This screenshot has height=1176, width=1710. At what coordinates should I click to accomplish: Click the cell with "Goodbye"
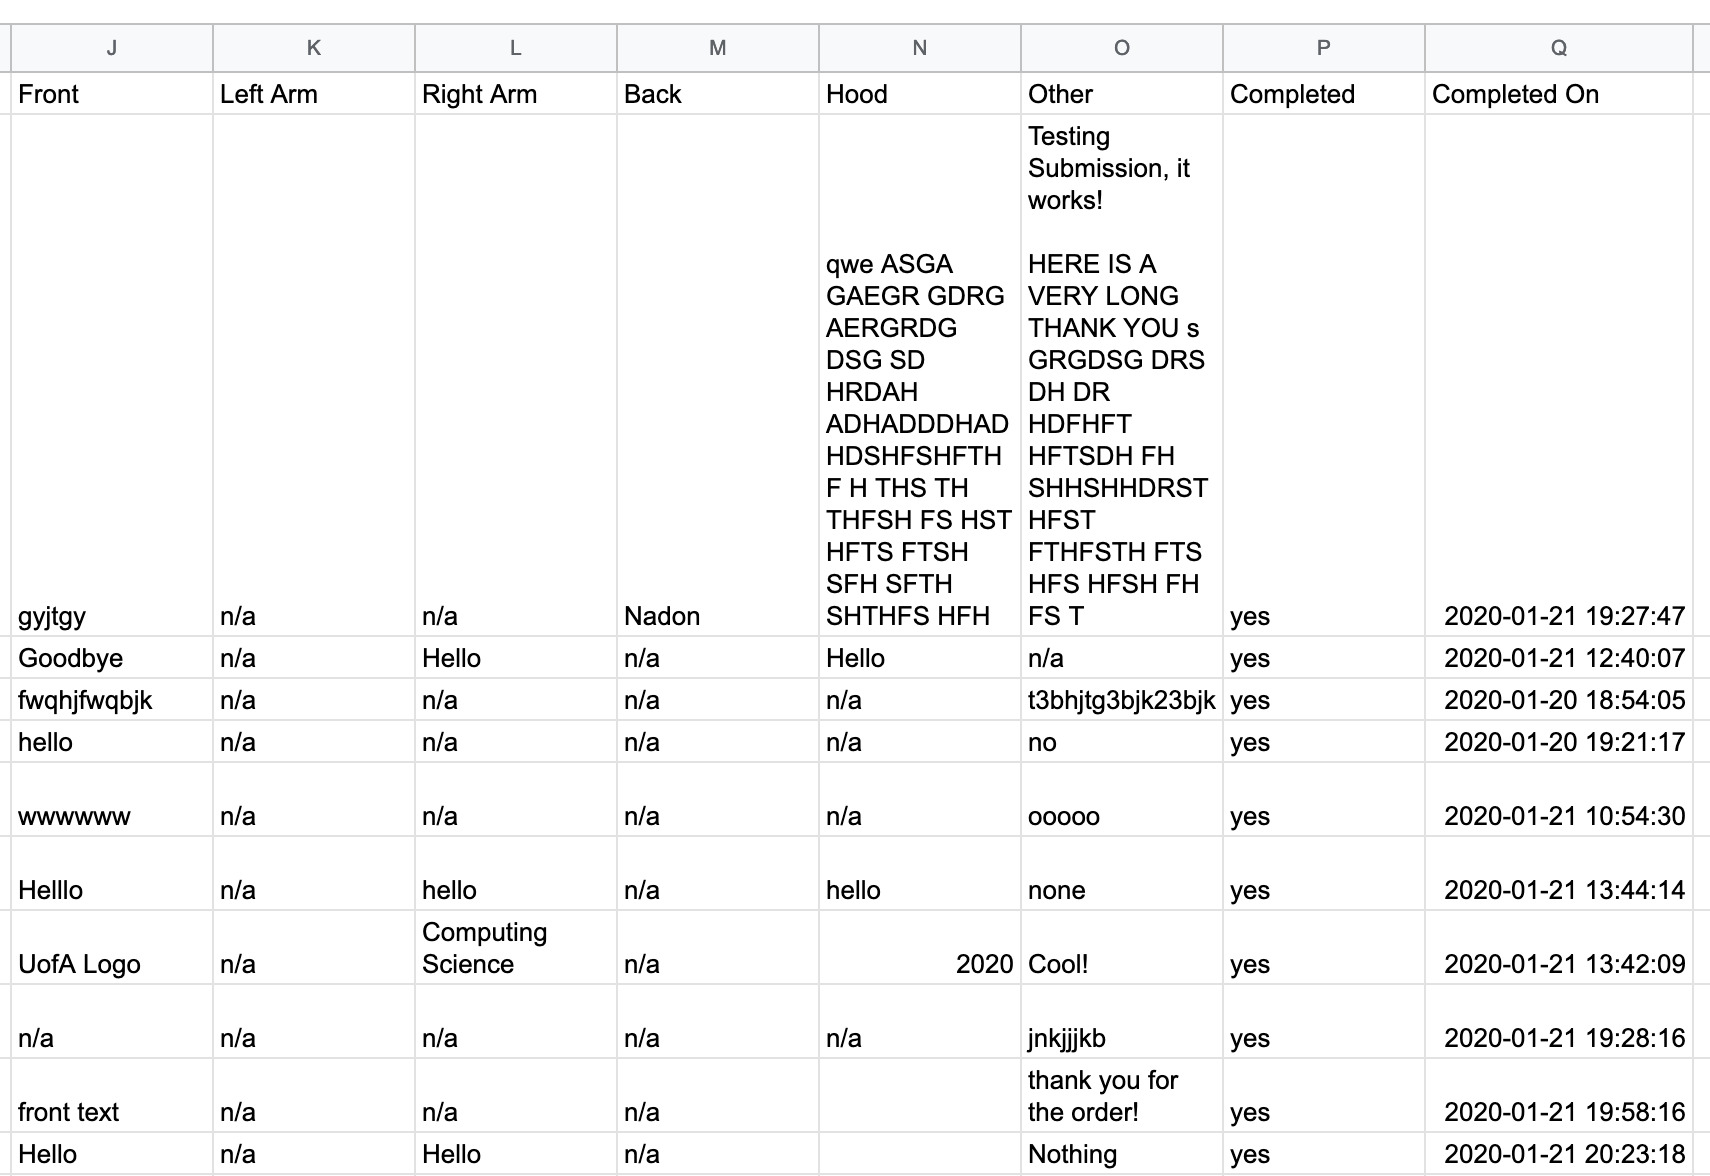(x=111, y=658)
